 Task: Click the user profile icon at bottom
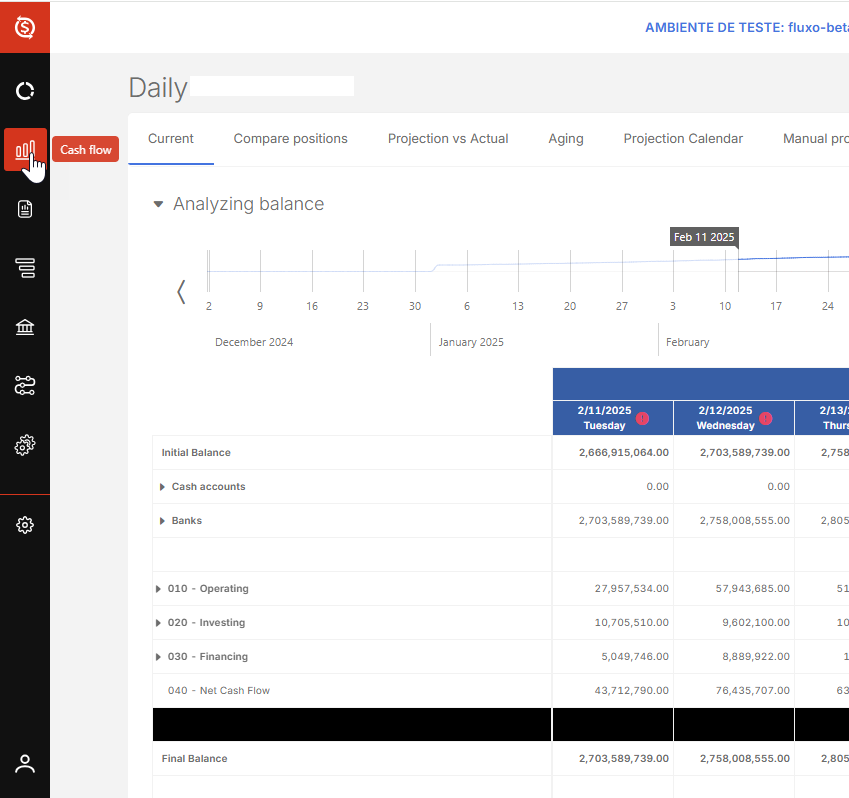[25, 764]
